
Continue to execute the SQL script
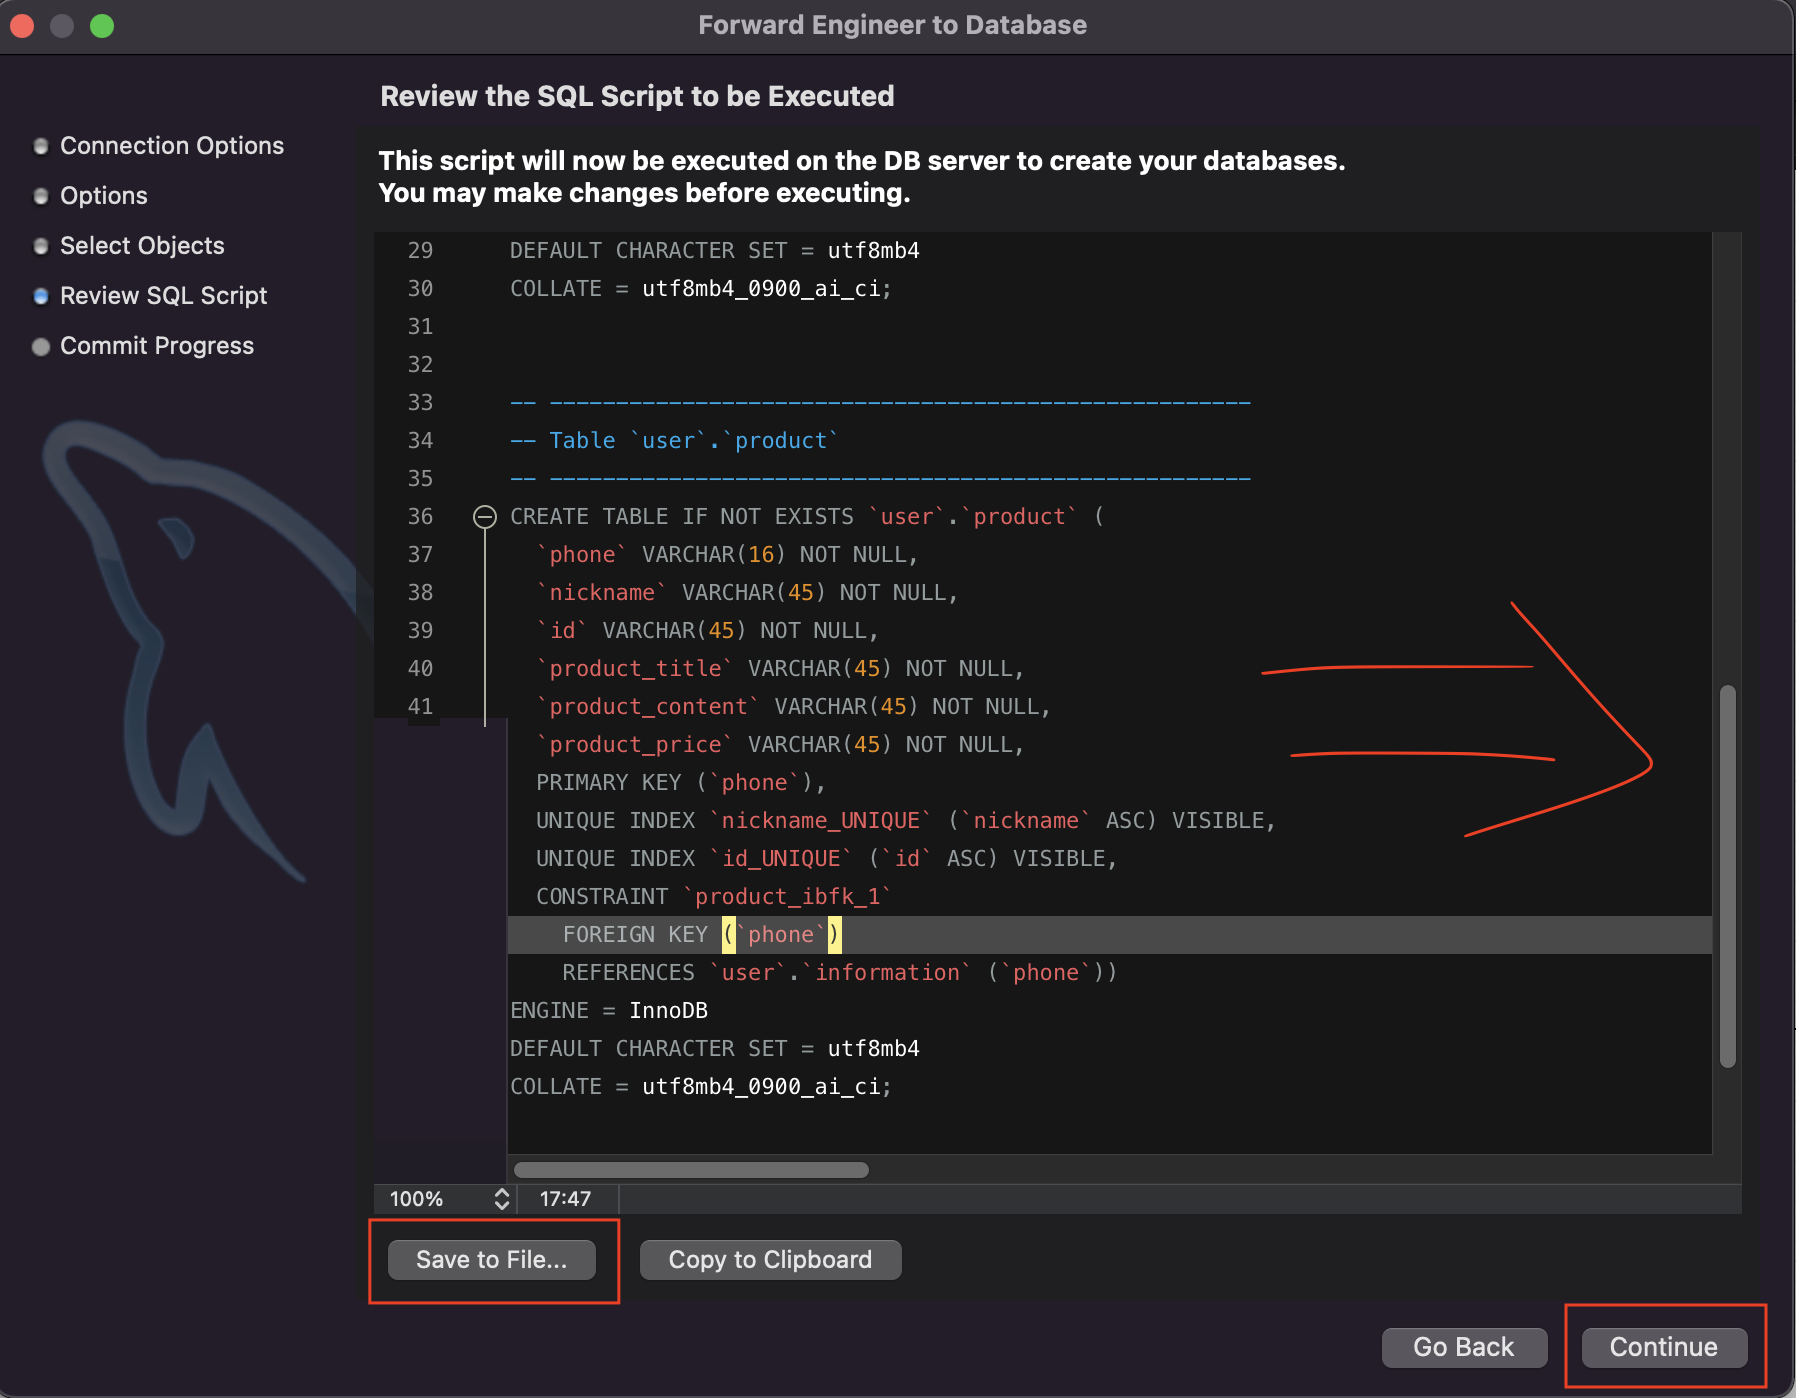[x=1664, y=1347]
